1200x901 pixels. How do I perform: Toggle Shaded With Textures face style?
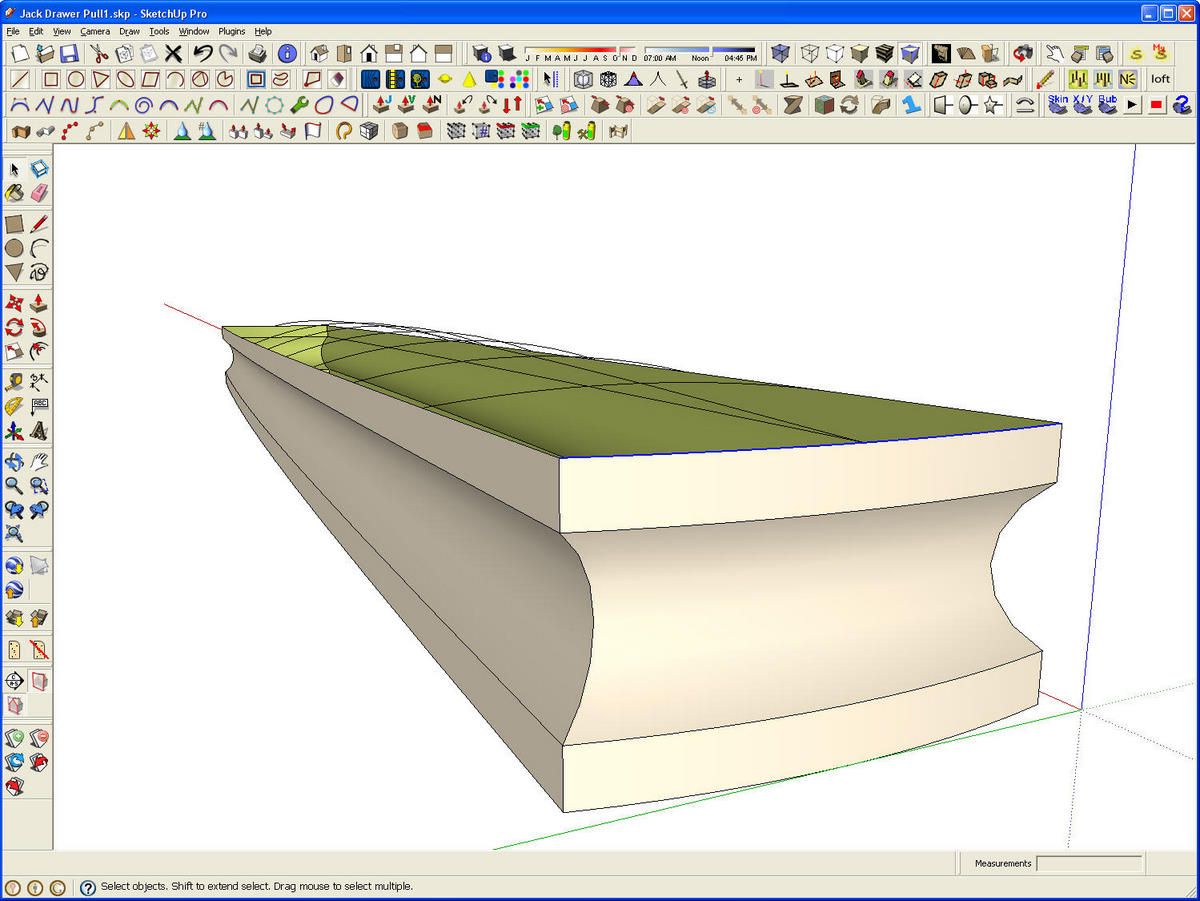pos(884,54)
